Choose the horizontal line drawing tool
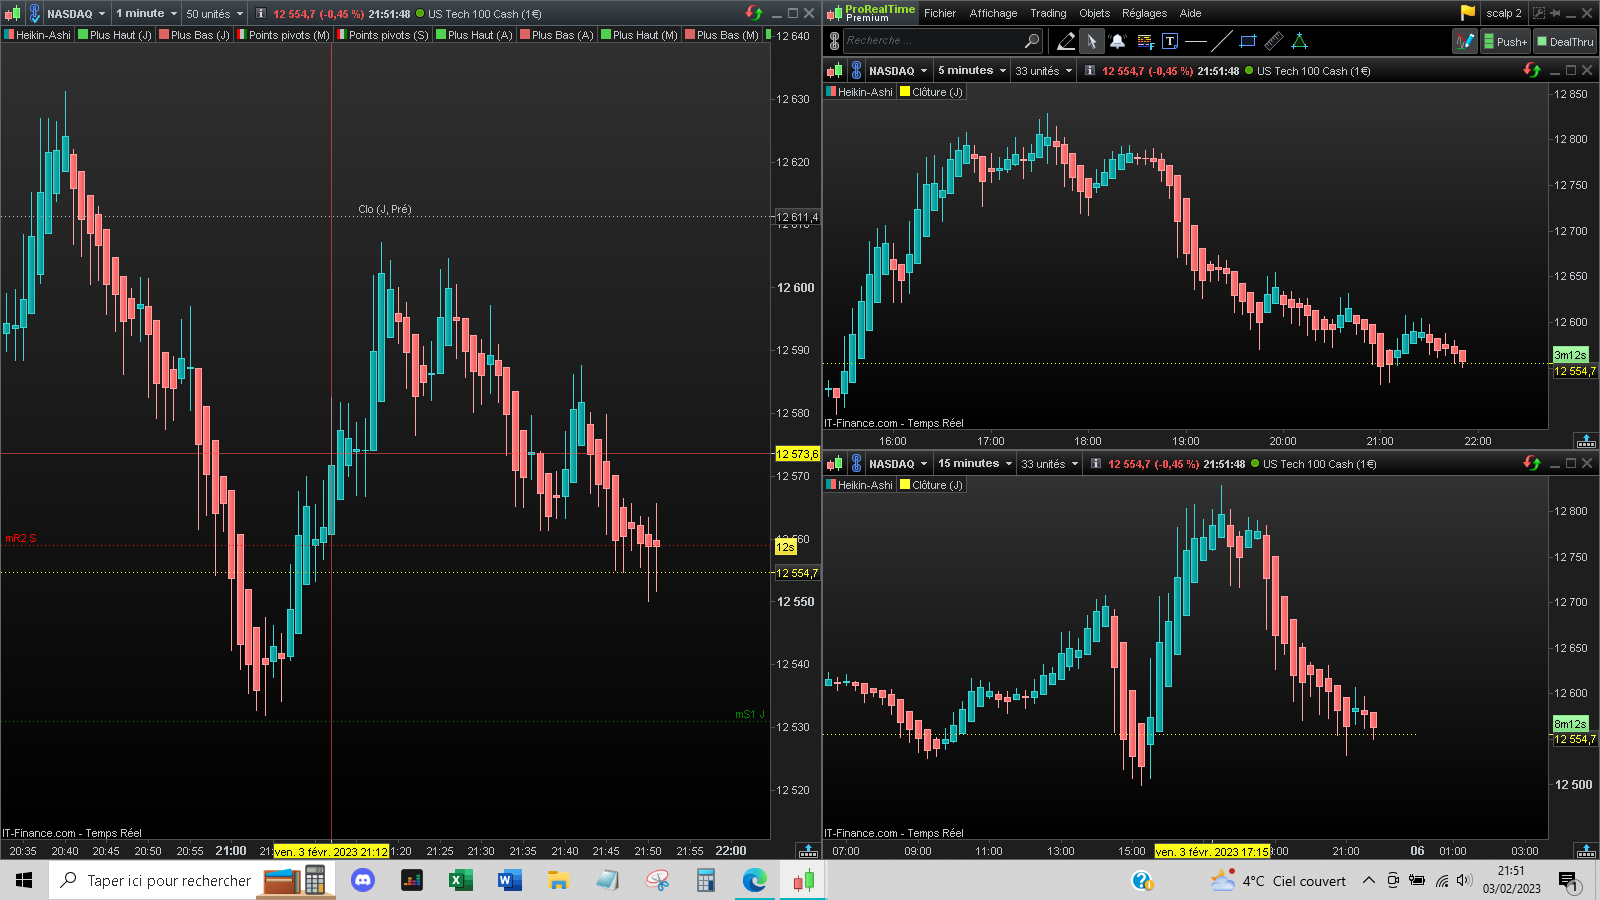 coord(1196,41)
